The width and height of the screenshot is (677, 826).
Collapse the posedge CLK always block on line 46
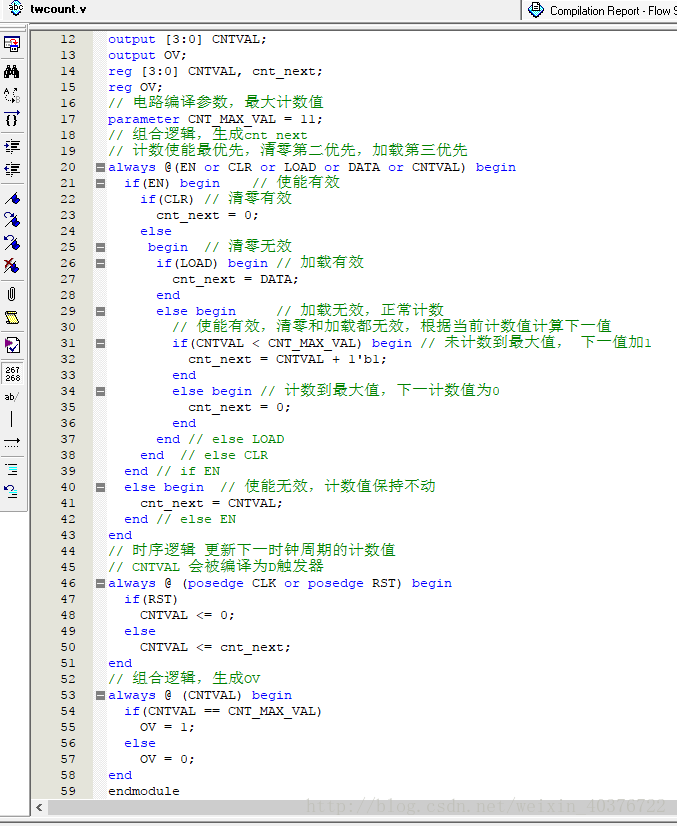tap(100, 583)
